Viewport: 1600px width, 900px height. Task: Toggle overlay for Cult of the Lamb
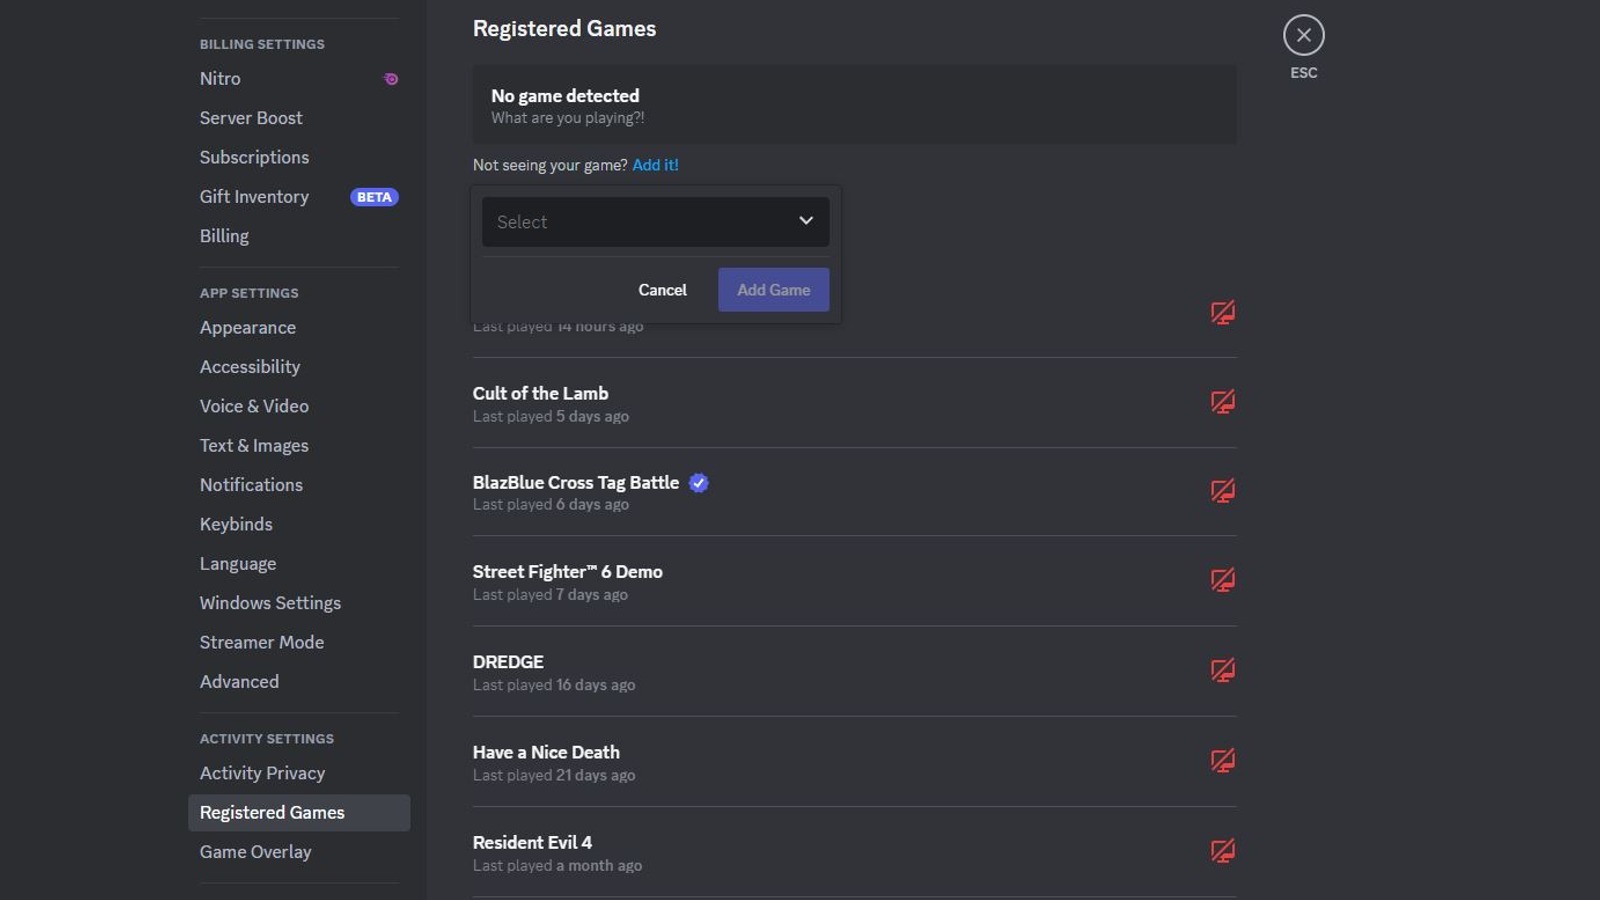pos(1221,402)
